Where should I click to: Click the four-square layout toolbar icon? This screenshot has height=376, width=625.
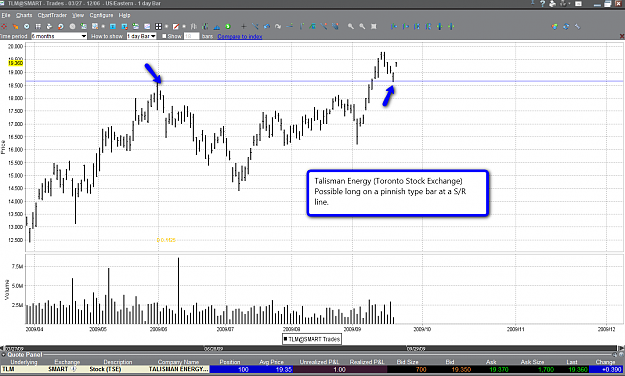(x=158, y=26)
